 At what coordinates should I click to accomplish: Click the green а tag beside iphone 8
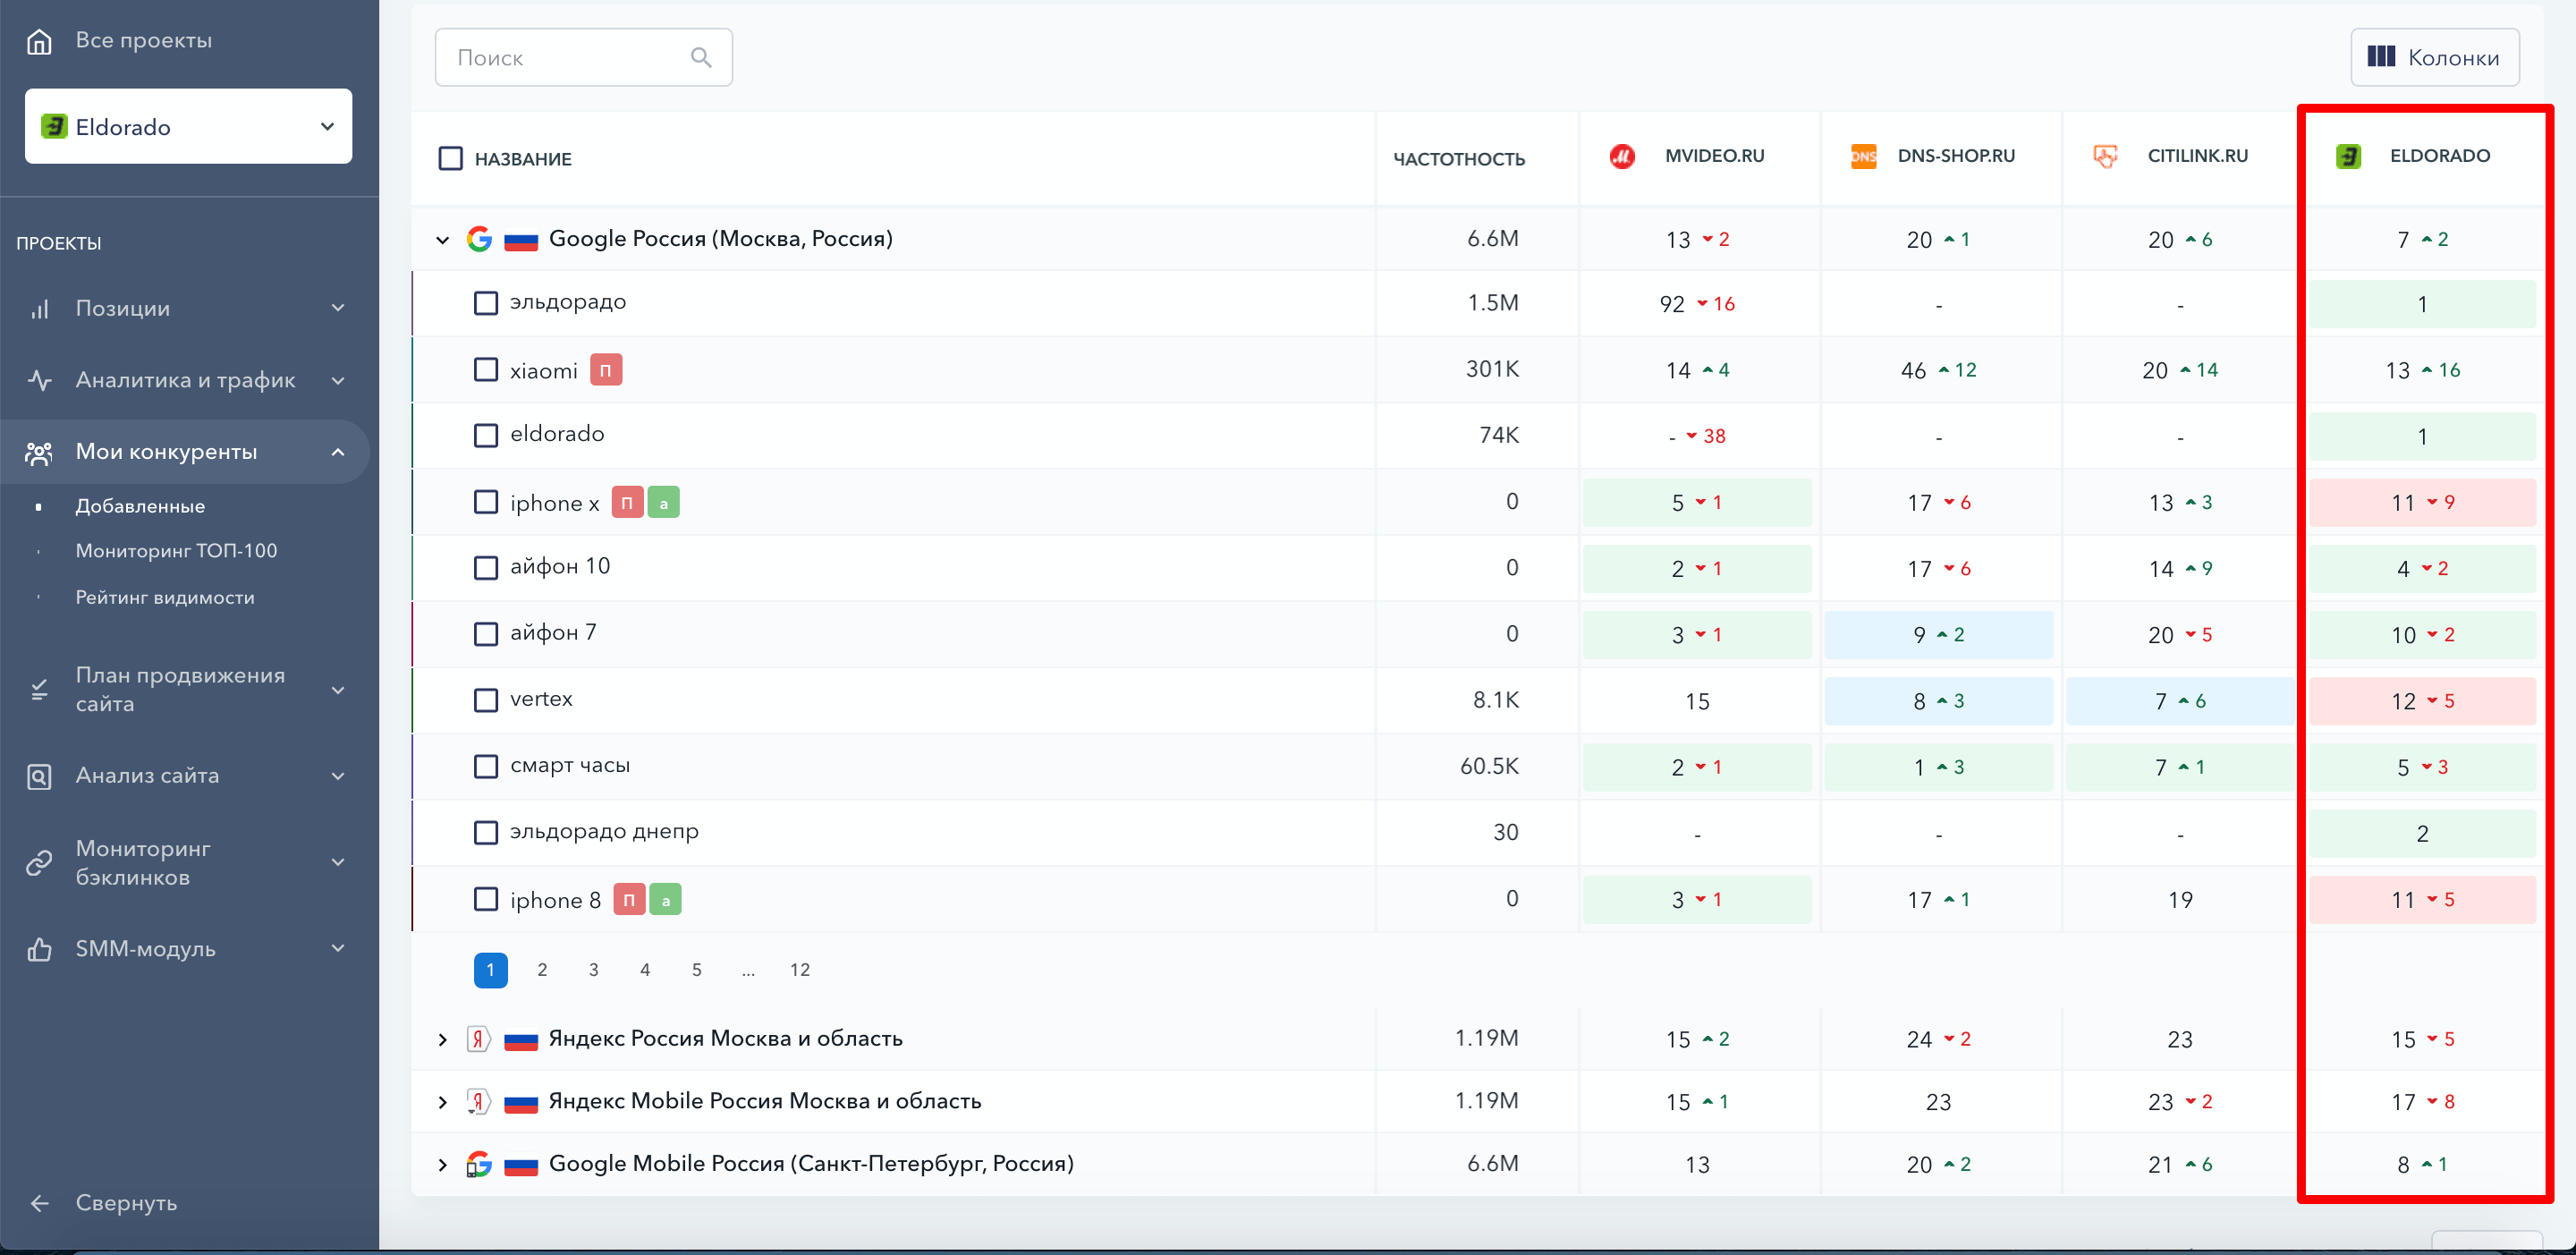(x=665, y=899)
